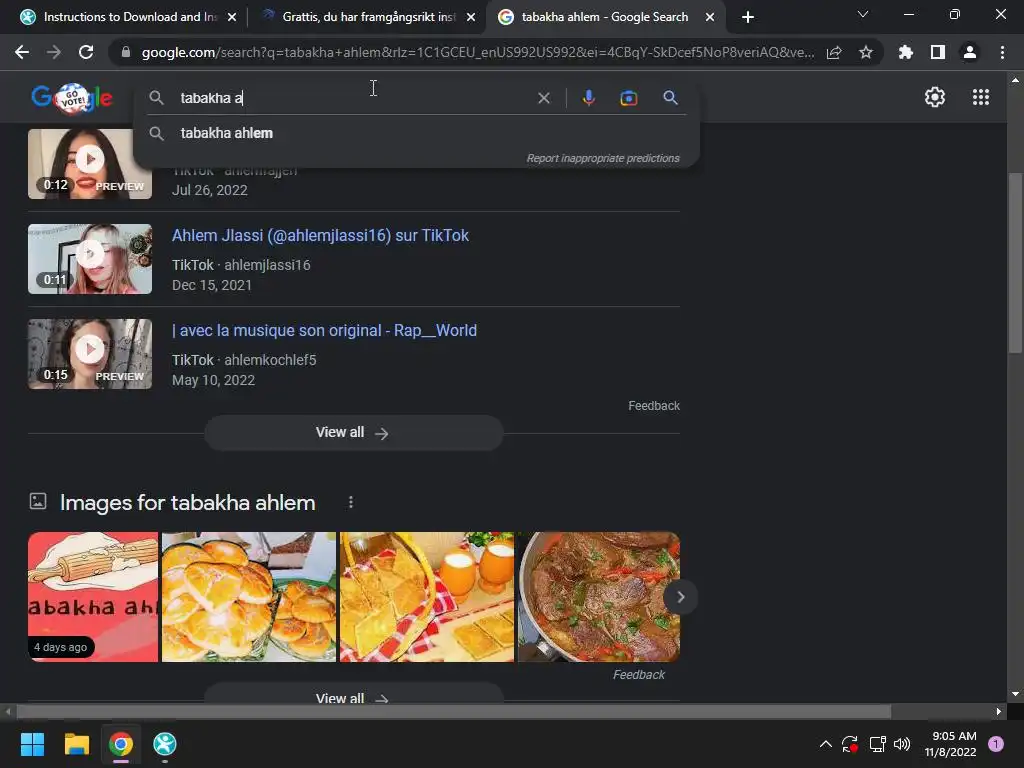Open the sync status tray icon
This screenshot has height=768, width=1024.
pyautogui.click(x=850, y=744)
